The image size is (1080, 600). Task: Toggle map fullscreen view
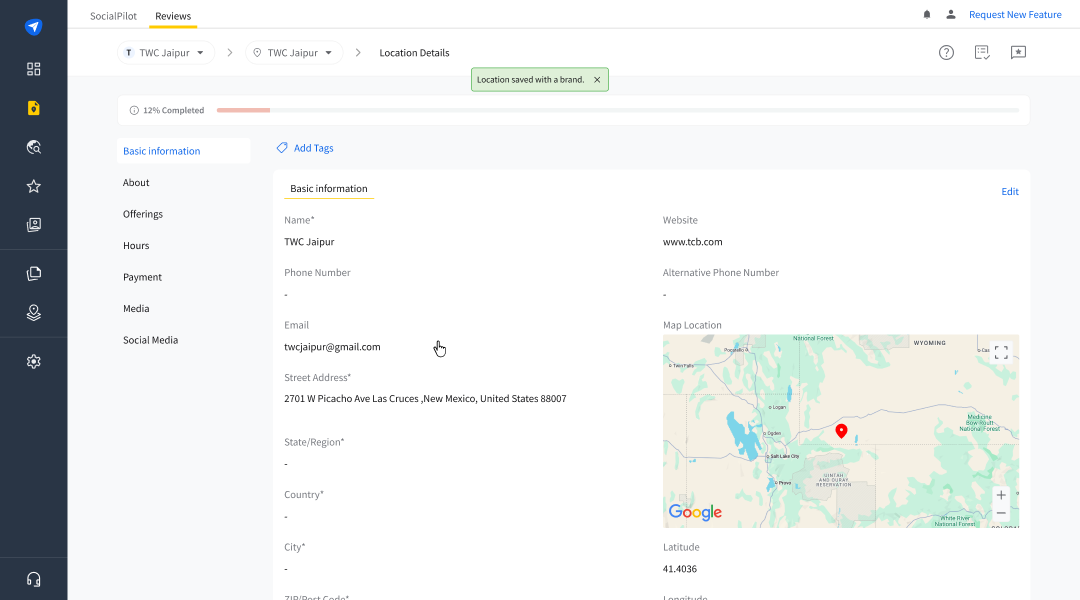point(1001,352)
